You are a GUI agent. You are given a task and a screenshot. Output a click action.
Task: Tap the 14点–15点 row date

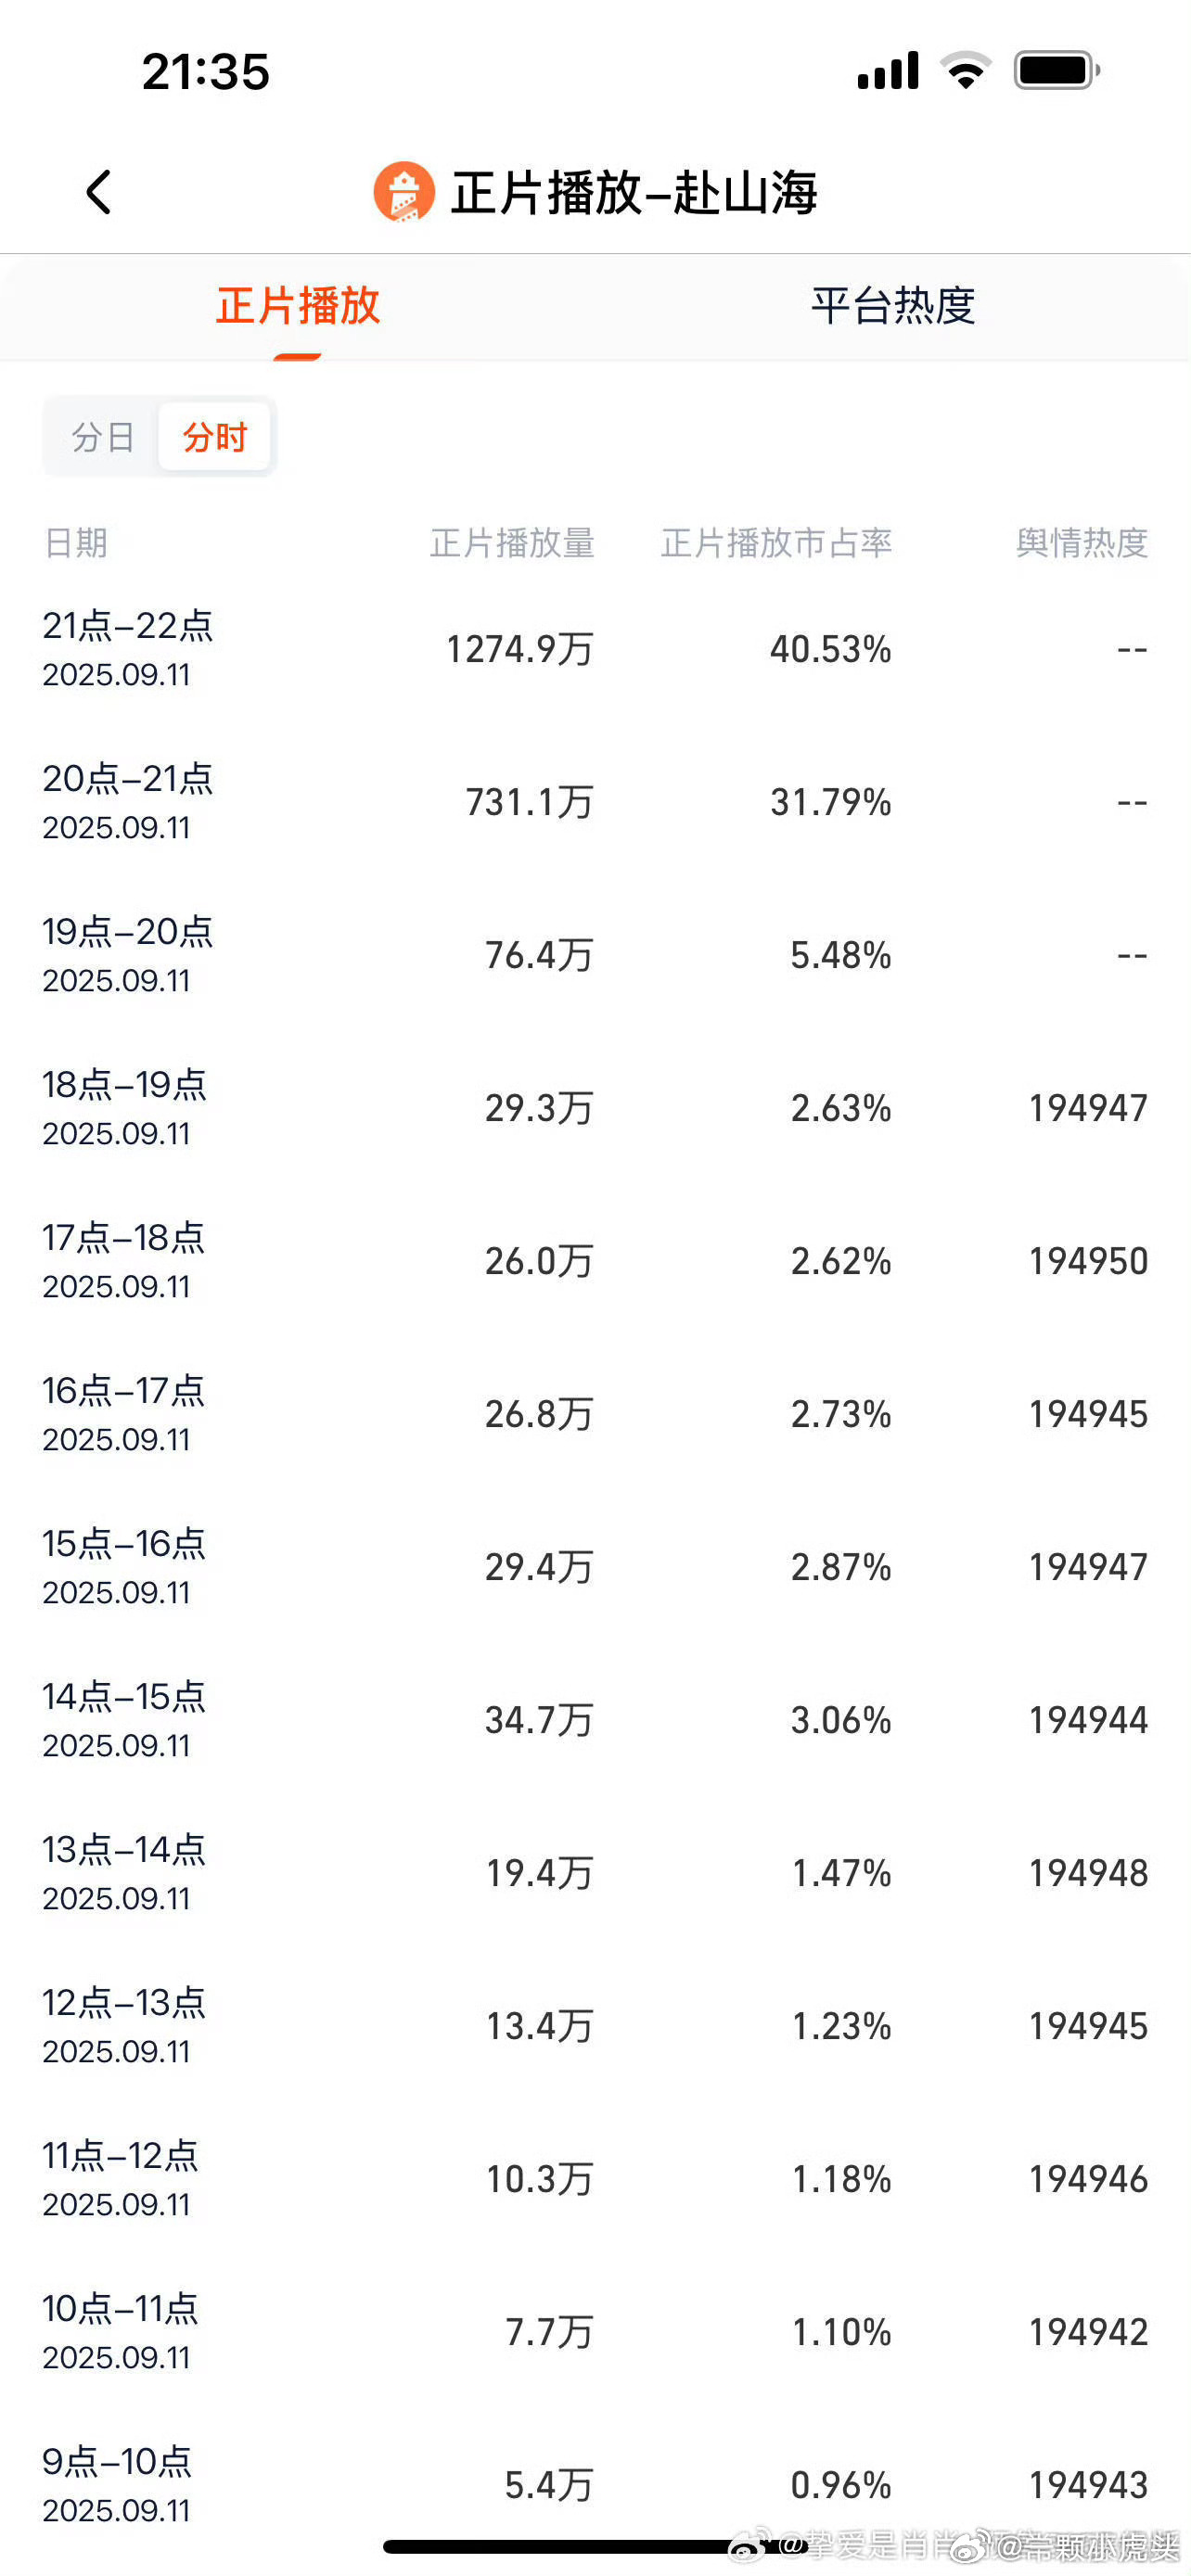coord(124,1720)
